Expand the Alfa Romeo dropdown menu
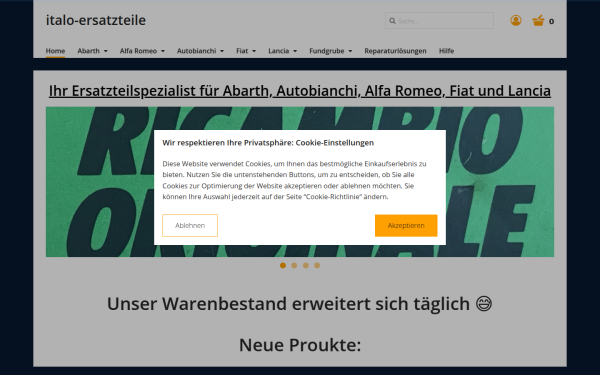Image resolution: width=600 pixels, height=375 pixels. [x=142, y=51]
